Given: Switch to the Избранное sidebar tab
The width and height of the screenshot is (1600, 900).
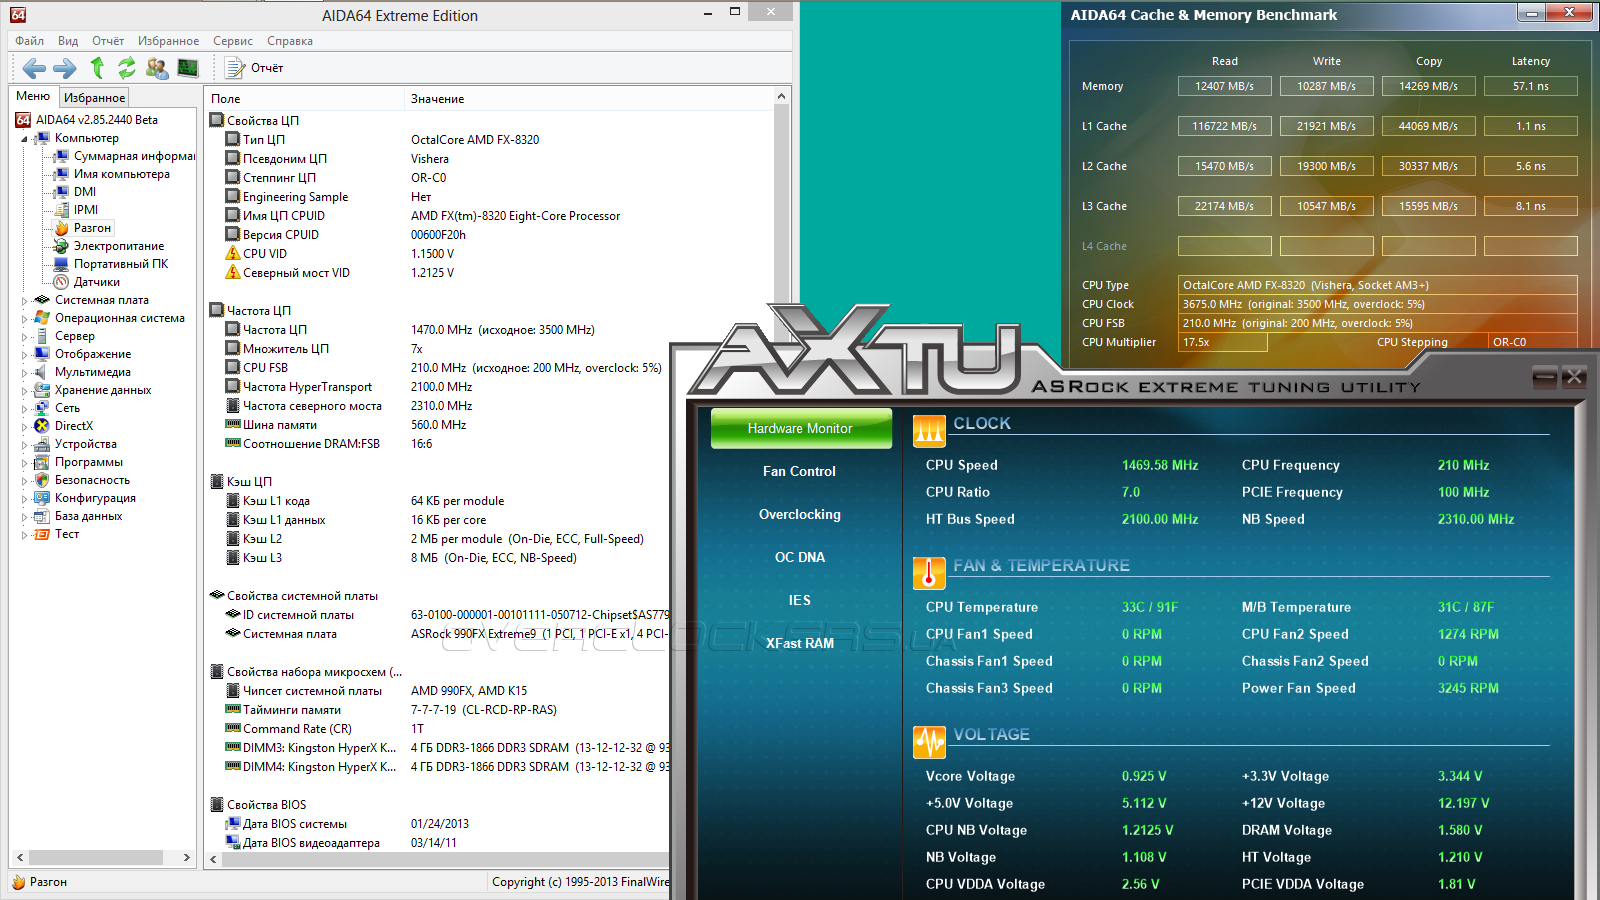Looking at the screenshot, I should tap(94, 98).
